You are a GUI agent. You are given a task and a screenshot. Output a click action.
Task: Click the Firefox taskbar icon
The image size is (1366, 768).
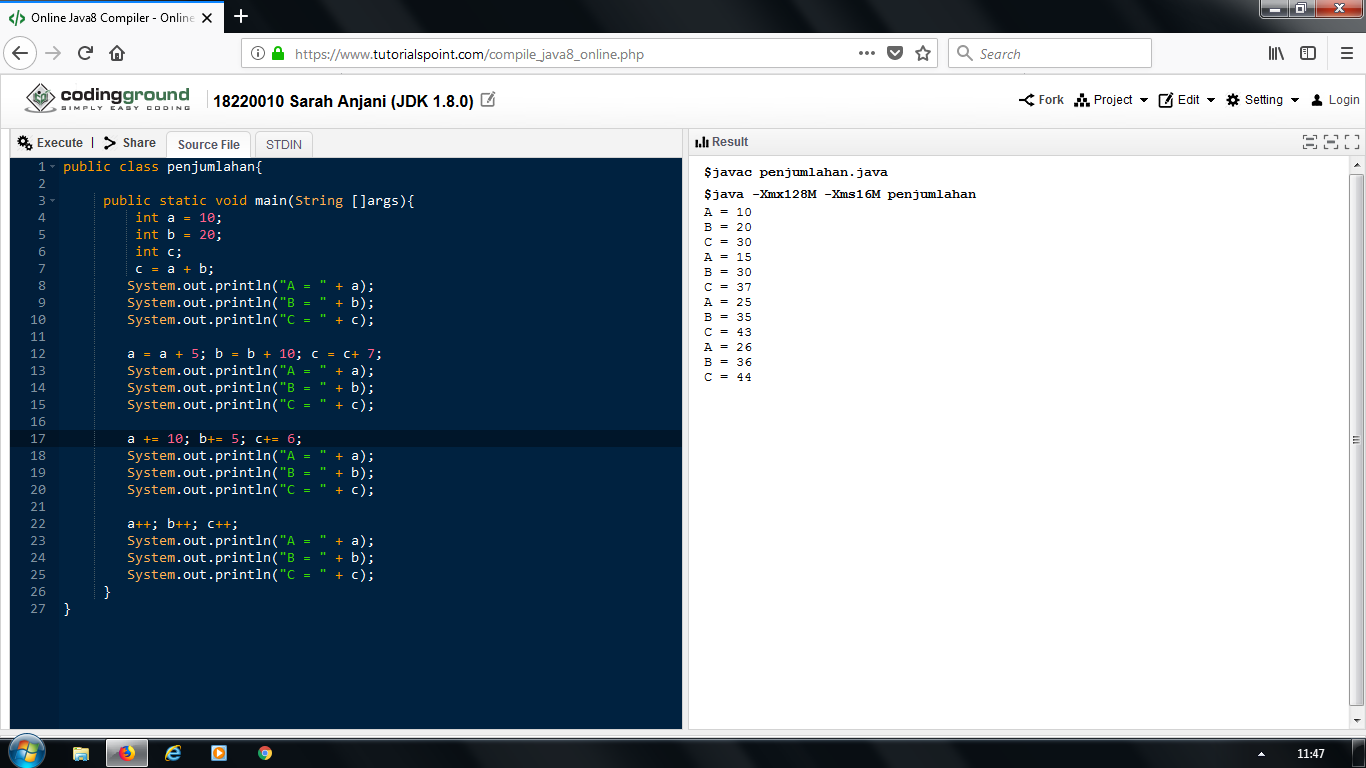click(x=127, y=753)
